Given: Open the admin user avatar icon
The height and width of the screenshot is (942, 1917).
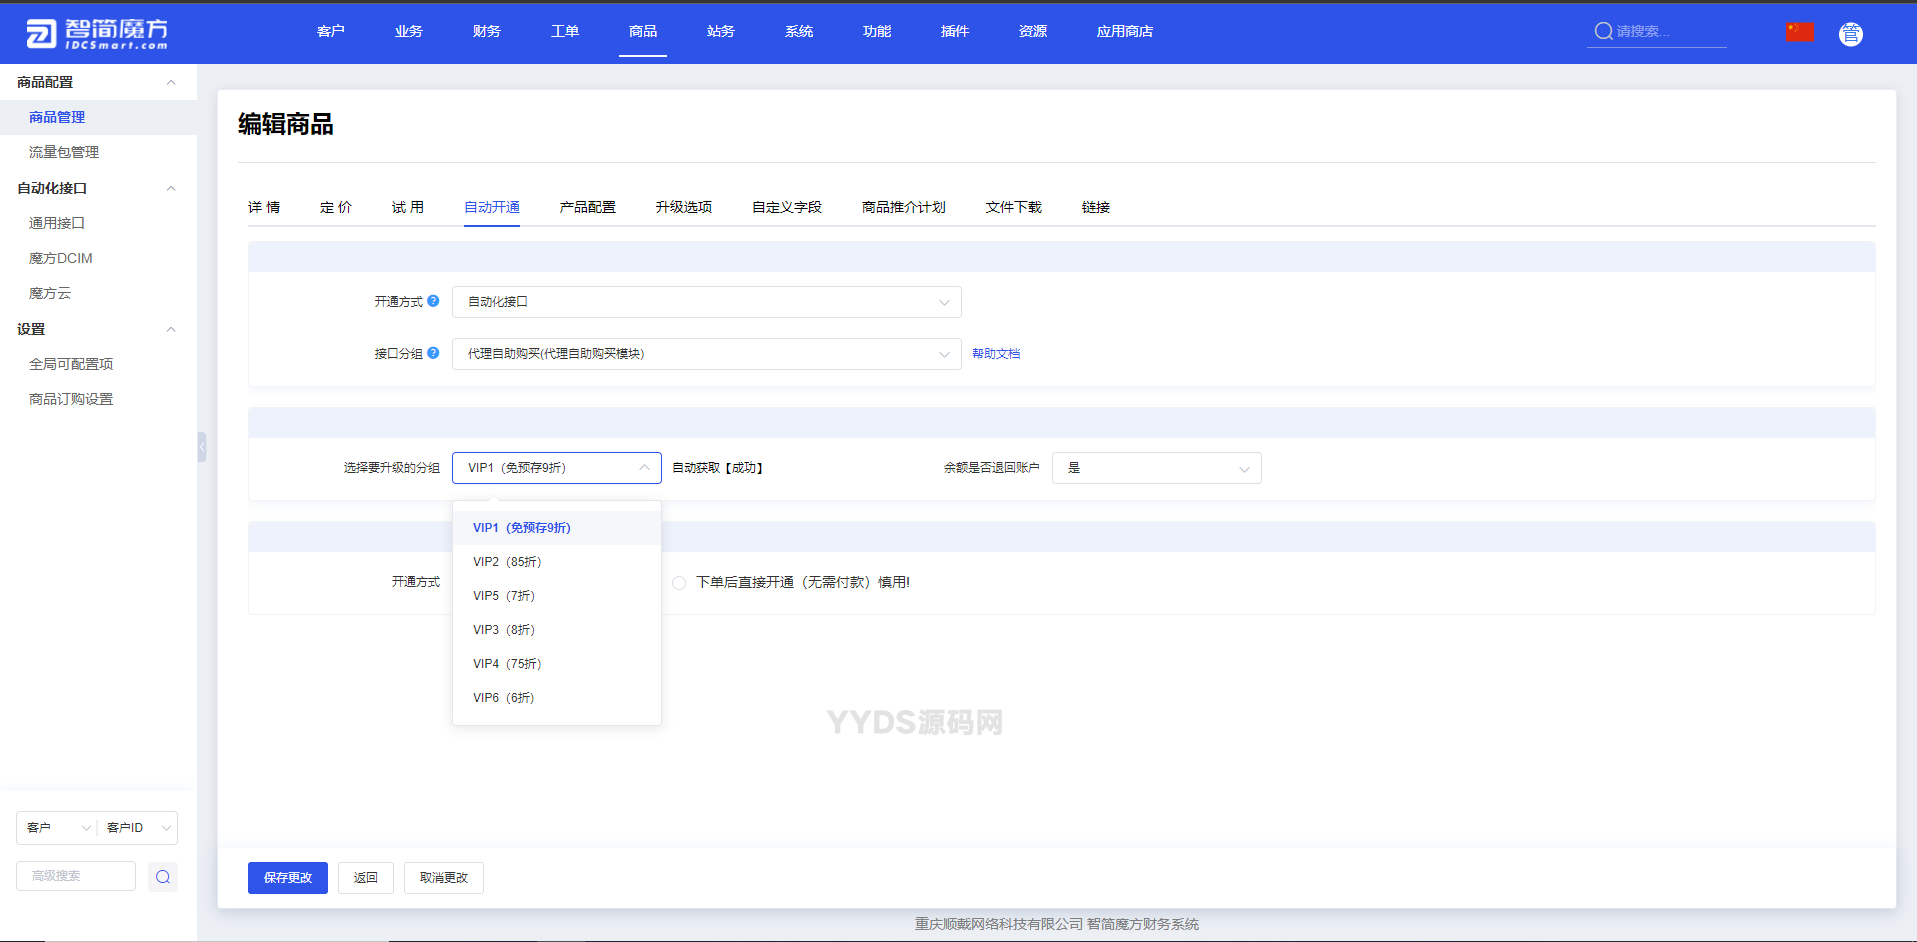Looking at the screenshot, I should (x=1850, y=34).
